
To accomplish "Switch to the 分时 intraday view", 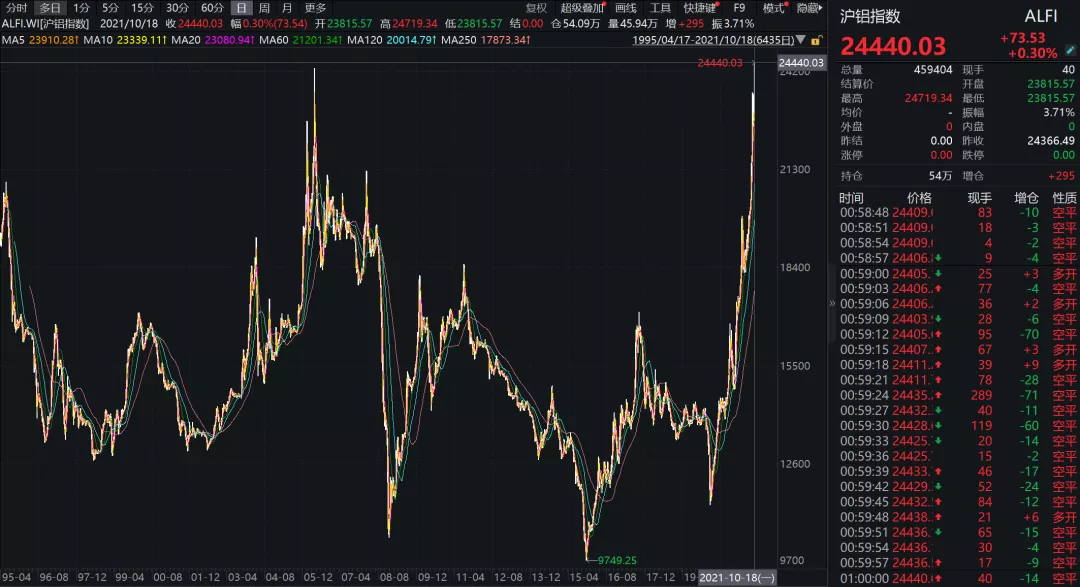I will pos(16,8).
